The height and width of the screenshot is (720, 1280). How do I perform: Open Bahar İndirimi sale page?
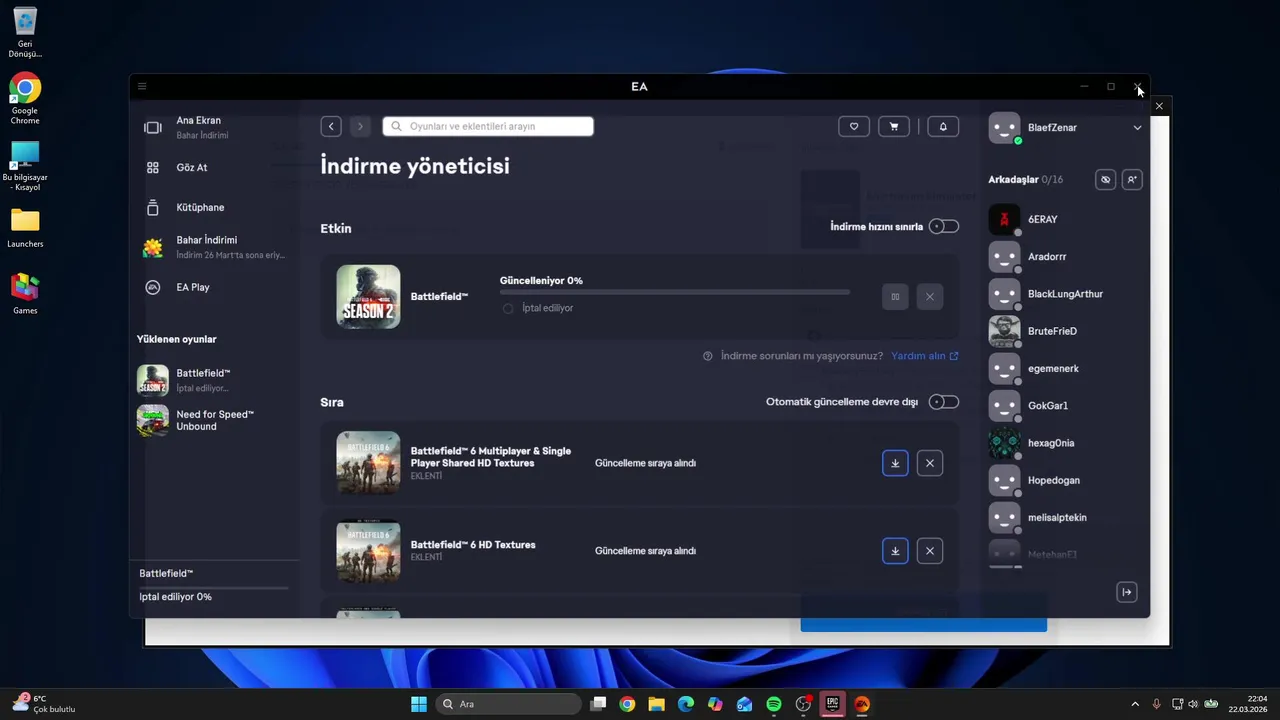point(213,247)
